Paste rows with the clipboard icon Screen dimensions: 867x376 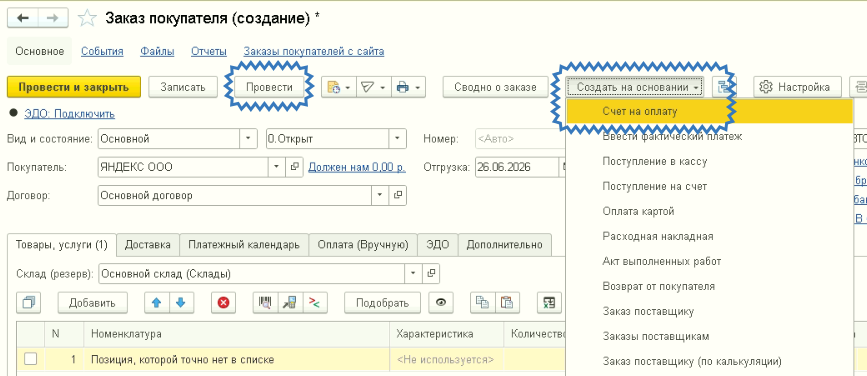tap(507, 302)
